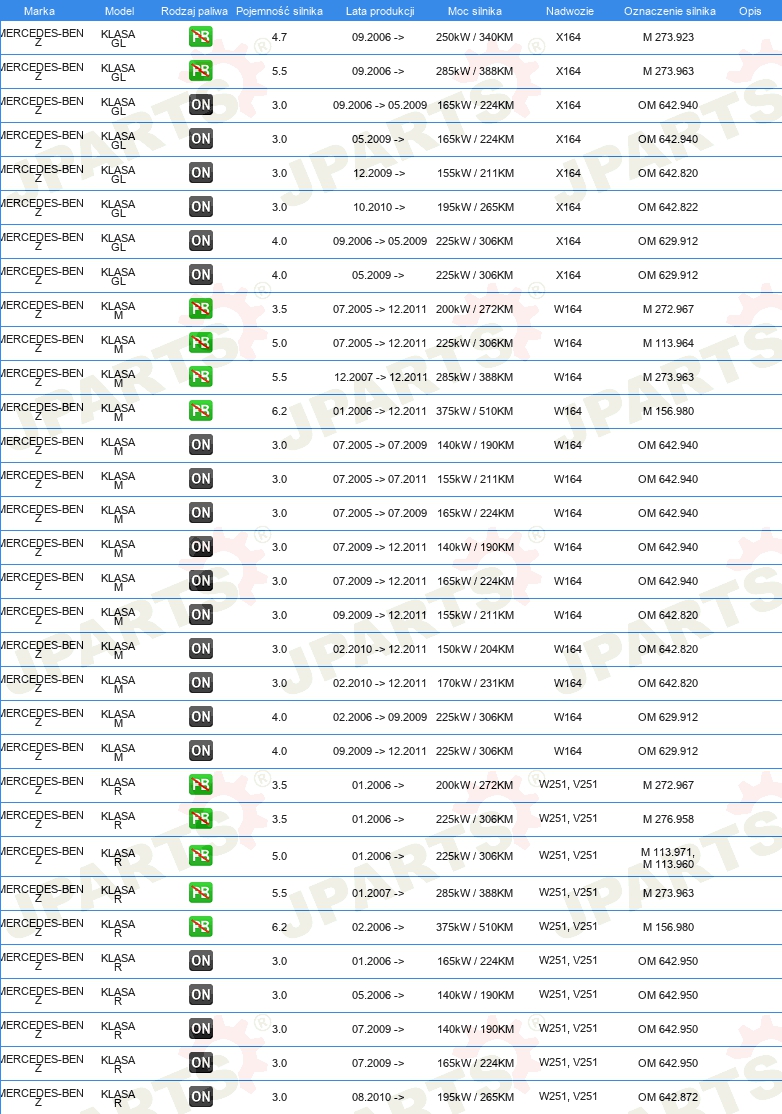
Task: Click the Model column header
Action: pyautogui.click(x=119, y=11)
